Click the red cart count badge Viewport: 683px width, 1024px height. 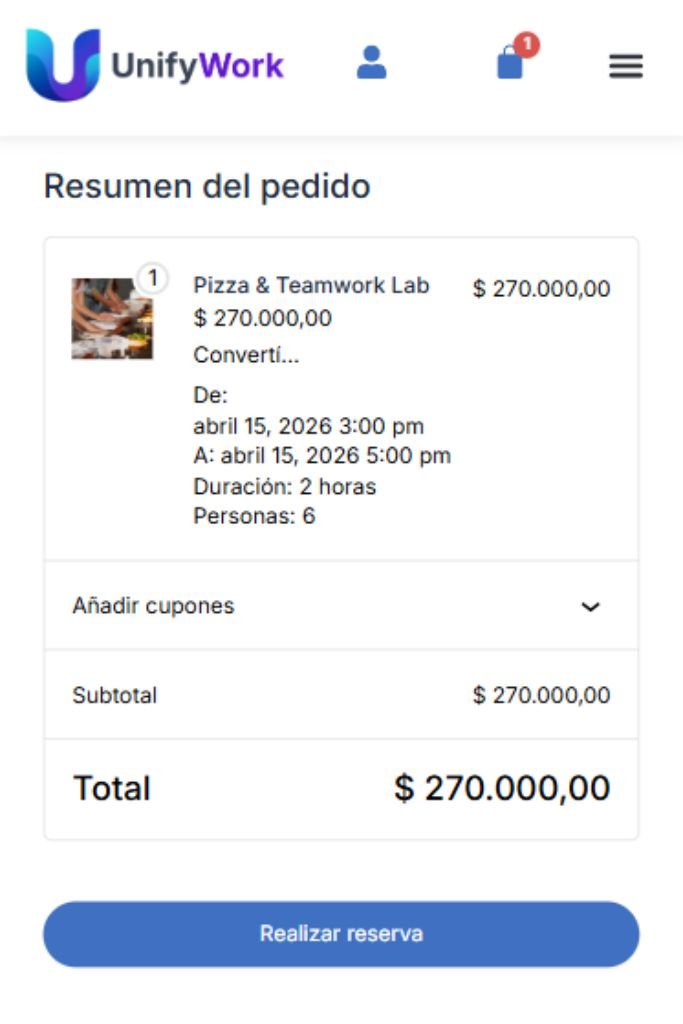[527, 45]
